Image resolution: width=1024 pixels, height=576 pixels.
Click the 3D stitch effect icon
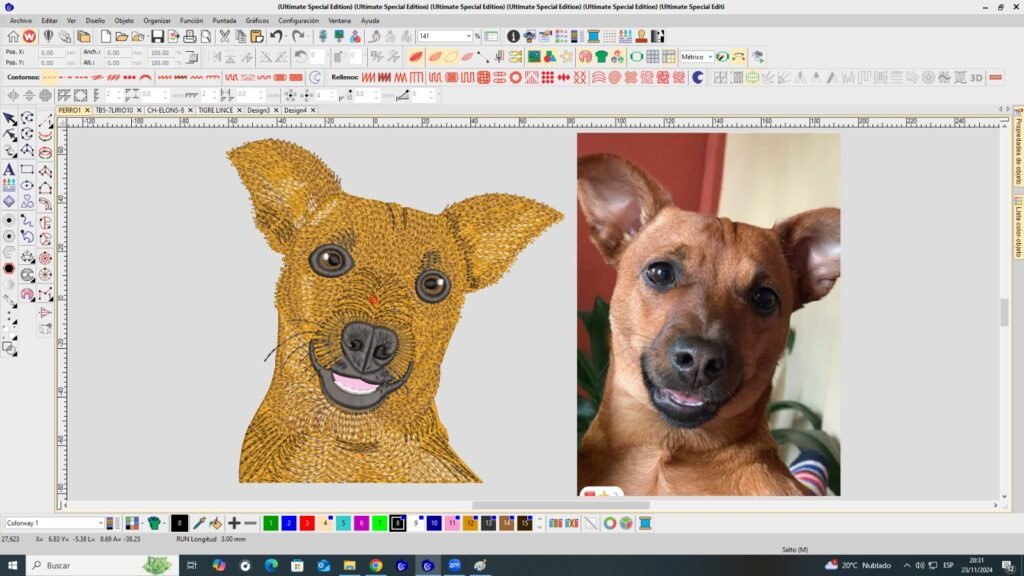point(976,77)
